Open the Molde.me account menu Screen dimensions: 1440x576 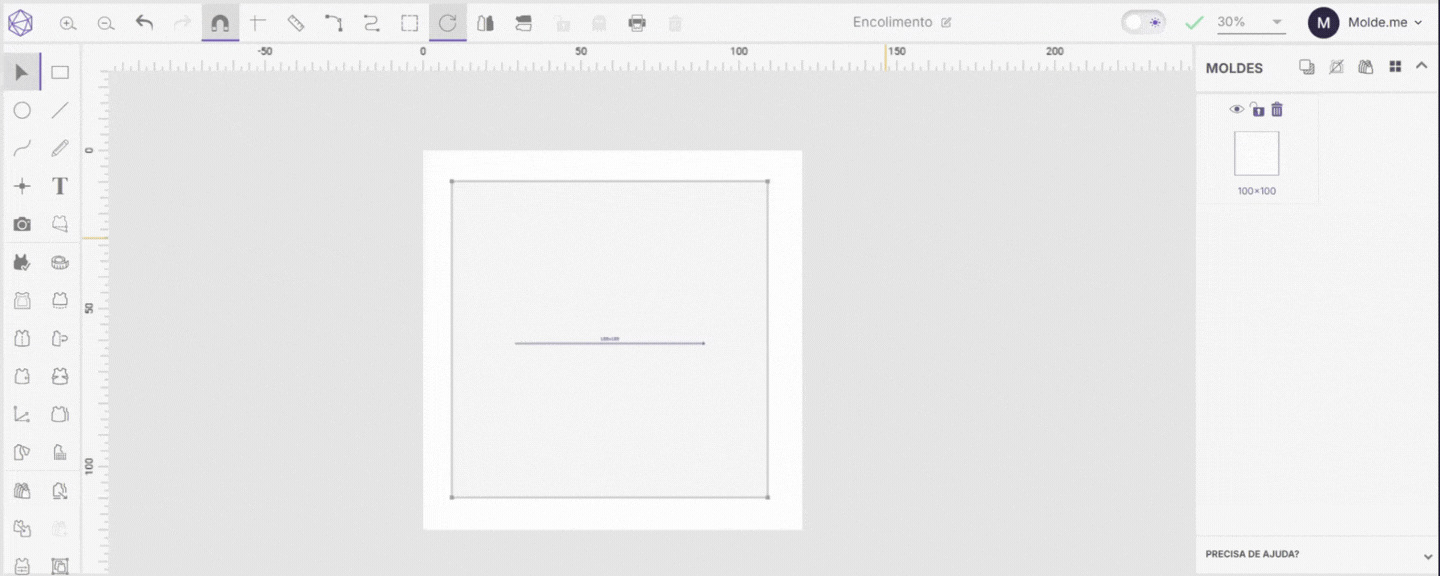pos(1366,22)
